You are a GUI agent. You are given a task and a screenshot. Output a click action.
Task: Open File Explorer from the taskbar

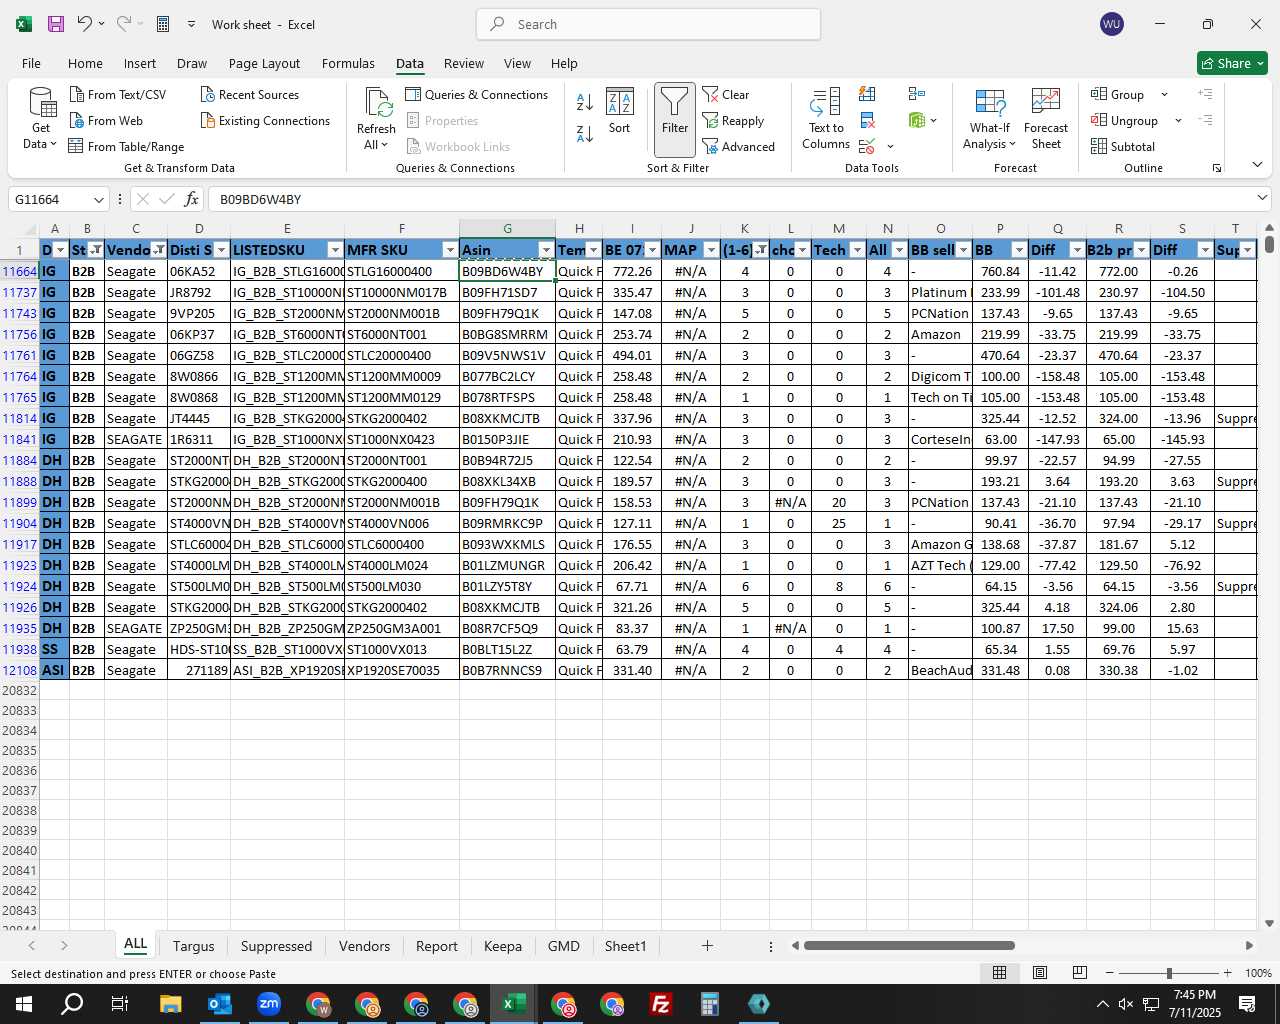click(170, 1004)
